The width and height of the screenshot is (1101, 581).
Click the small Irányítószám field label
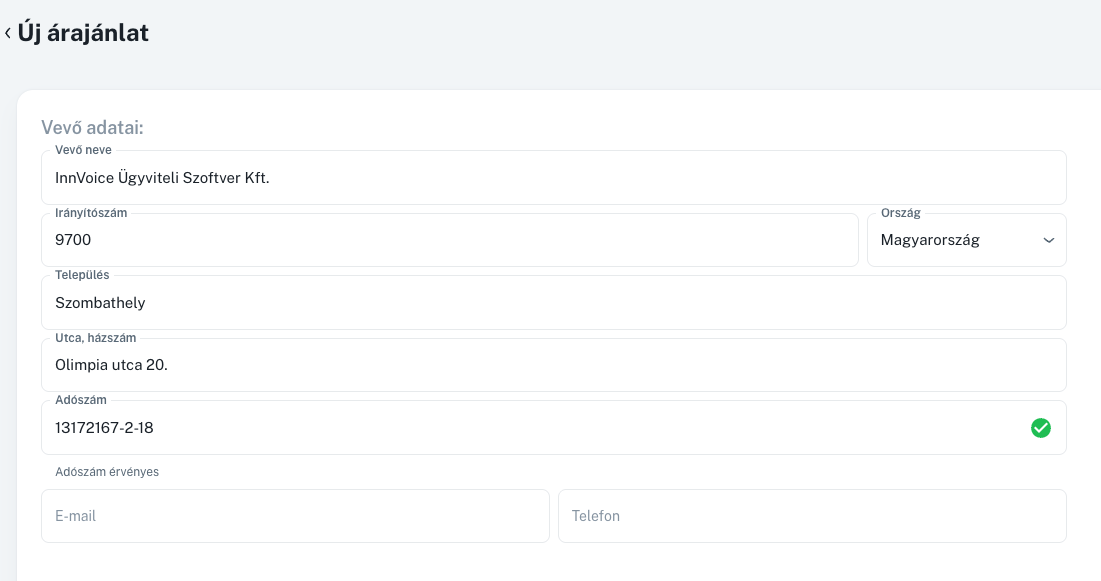click(x=91, y=213)
